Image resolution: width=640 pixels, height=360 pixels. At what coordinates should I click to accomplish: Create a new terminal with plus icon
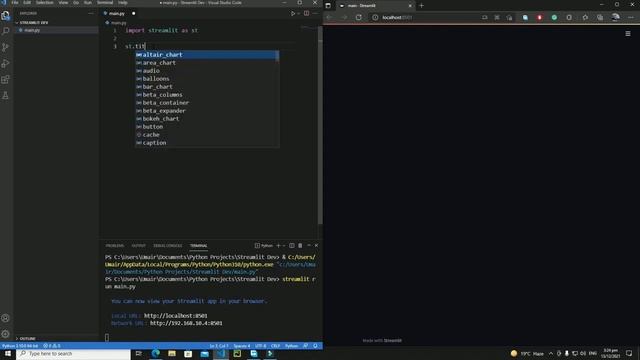[x=278, y=246]
